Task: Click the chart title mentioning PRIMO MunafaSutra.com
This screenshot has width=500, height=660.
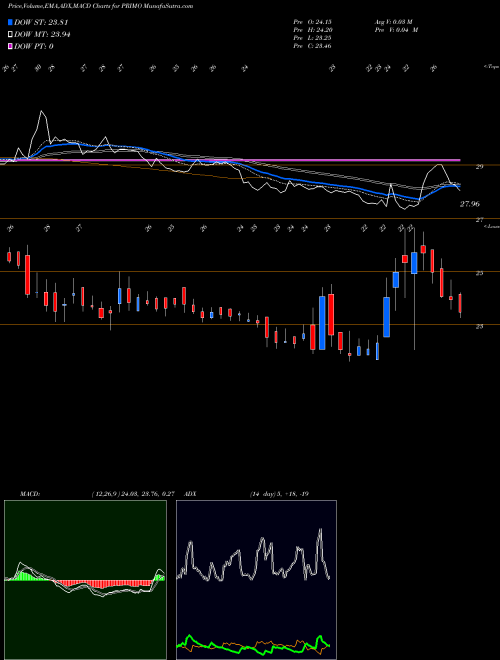Action: coord(101,6)
